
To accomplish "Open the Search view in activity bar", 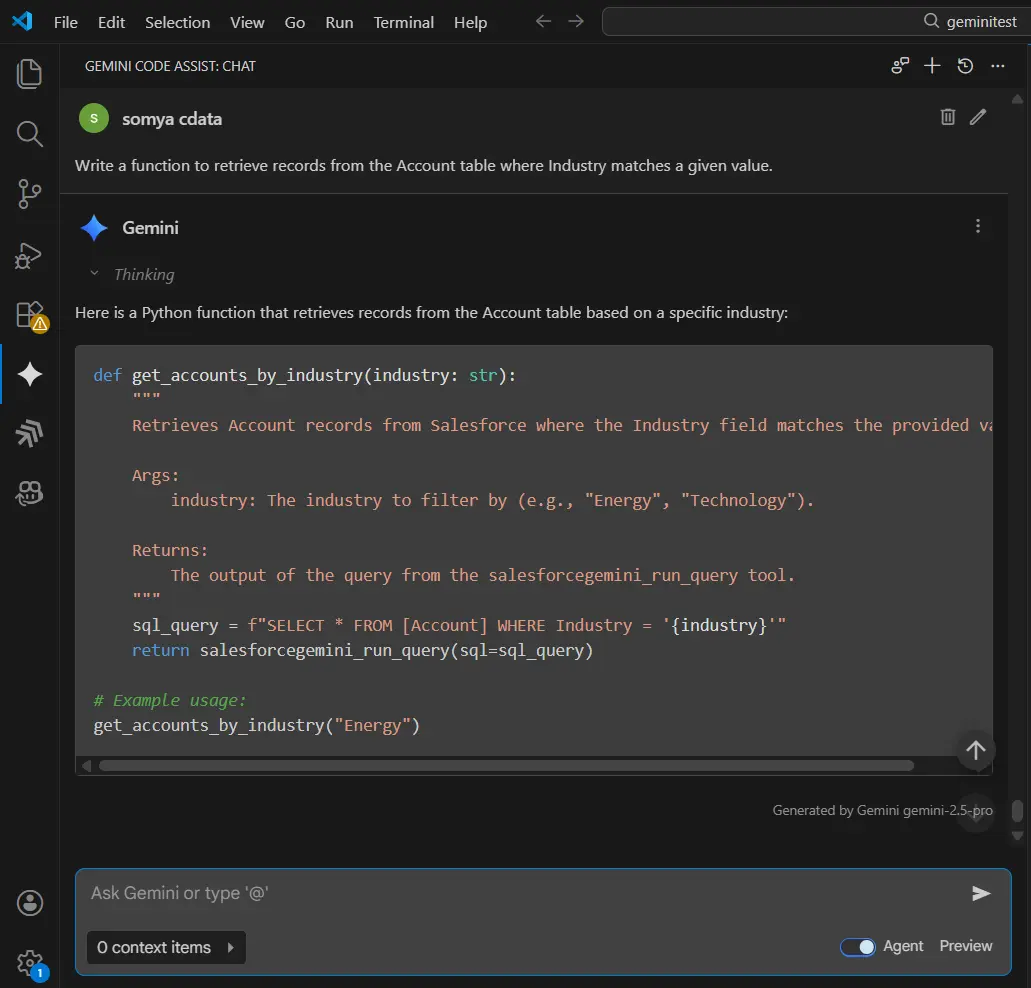I will 30,134.
